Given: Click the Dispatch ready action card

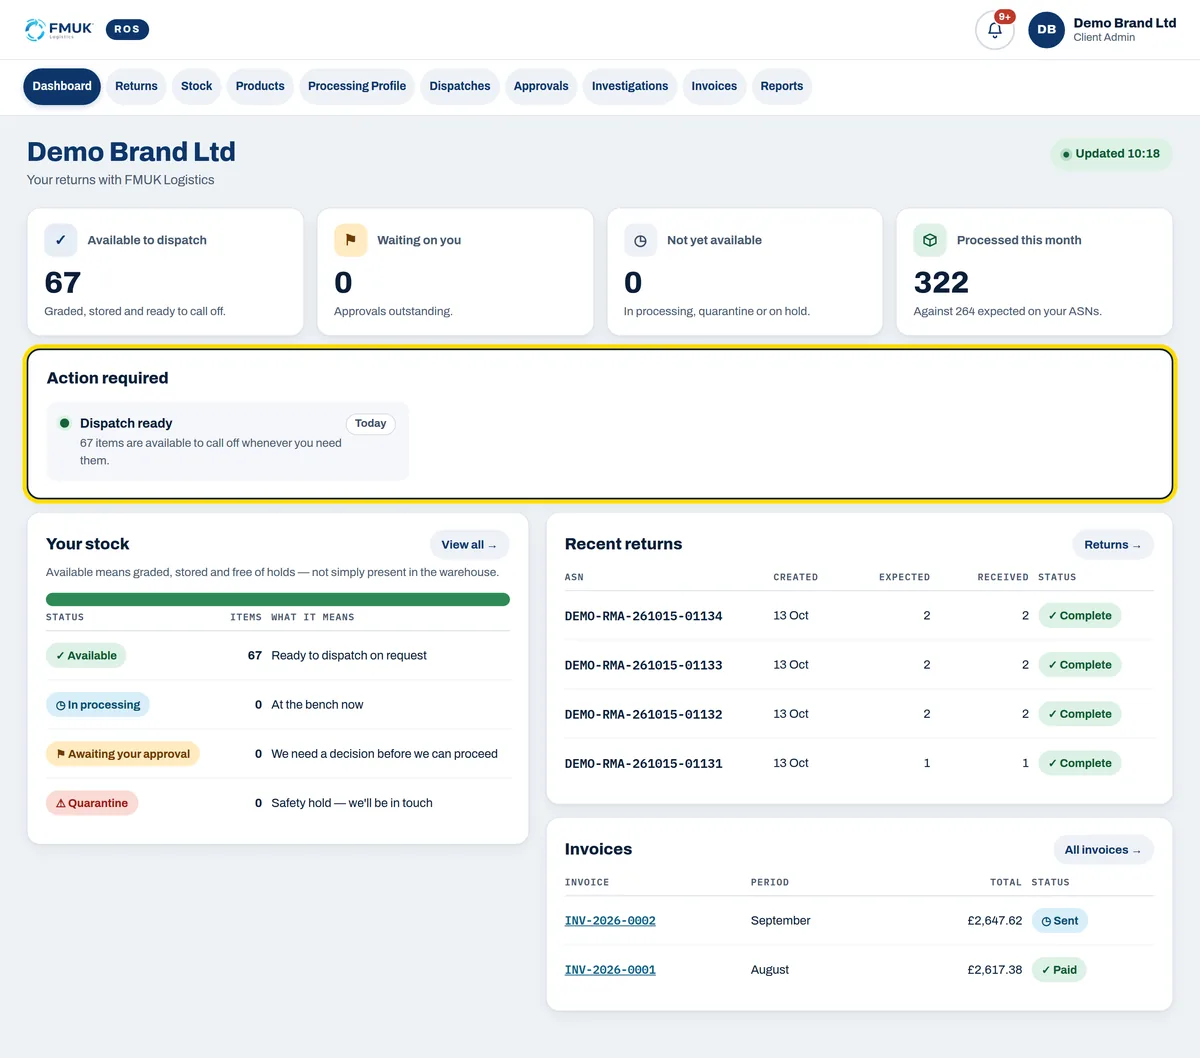Looking at the screenshot, I should click(x=228, y=441).
